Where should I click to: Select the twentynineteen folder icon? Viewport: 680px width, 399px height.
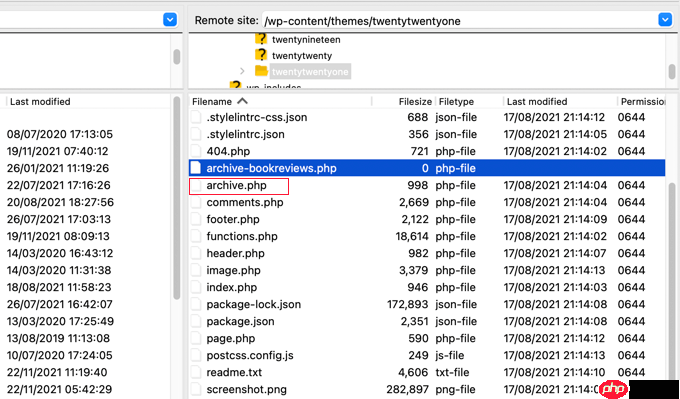coord(261,39)
